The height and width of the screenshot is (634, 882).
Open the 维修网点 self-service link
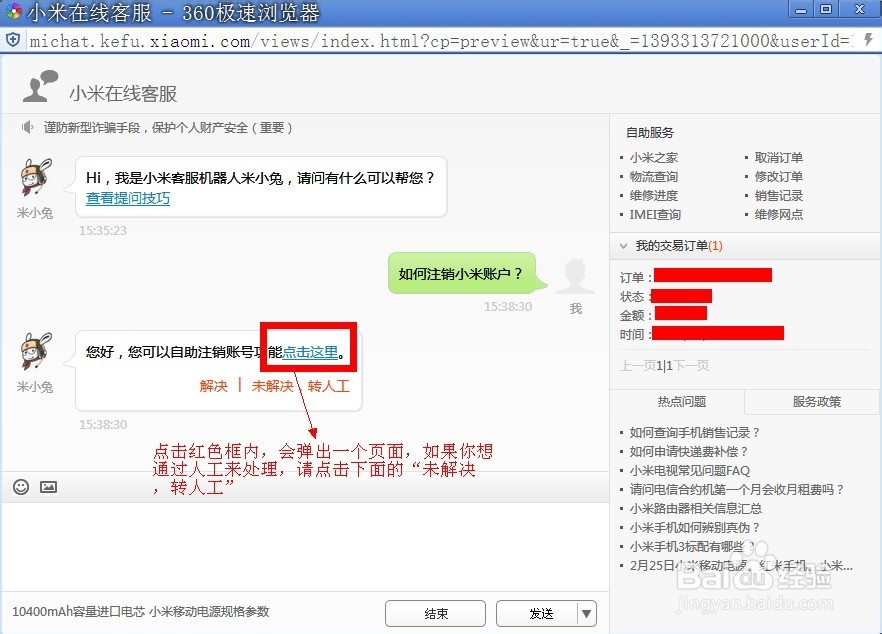point(778,214)
